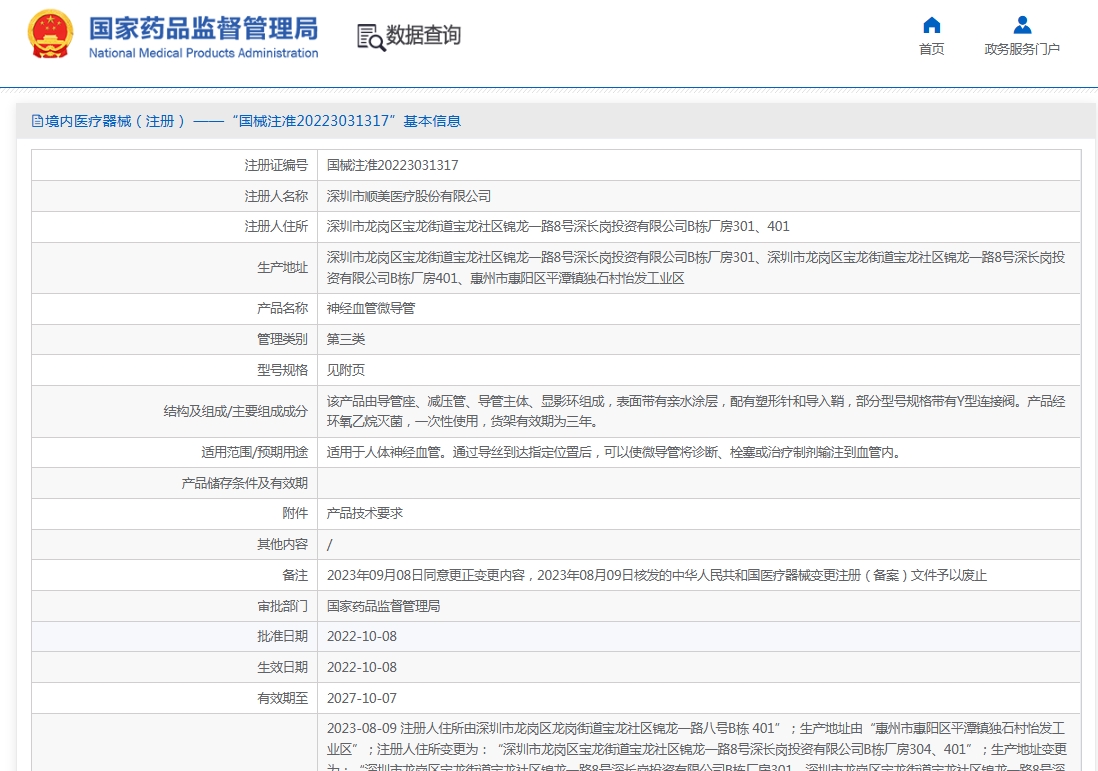Select the 注册人住所 address value
Screen dimensions: 1098x771
[x=557, y=226]
